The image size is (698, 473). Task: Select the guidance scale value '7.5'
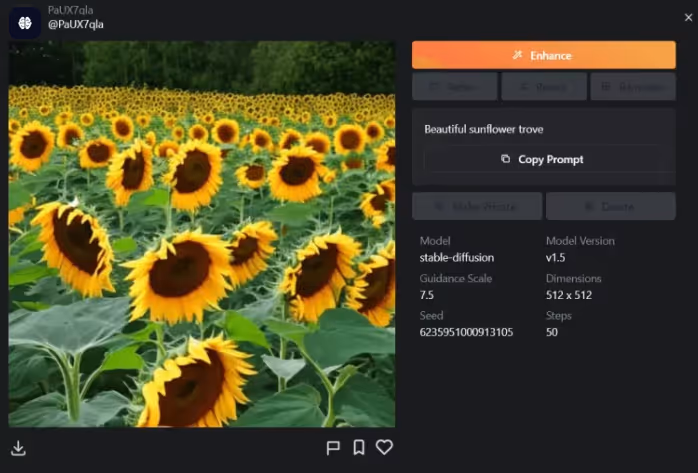(426, 295)
